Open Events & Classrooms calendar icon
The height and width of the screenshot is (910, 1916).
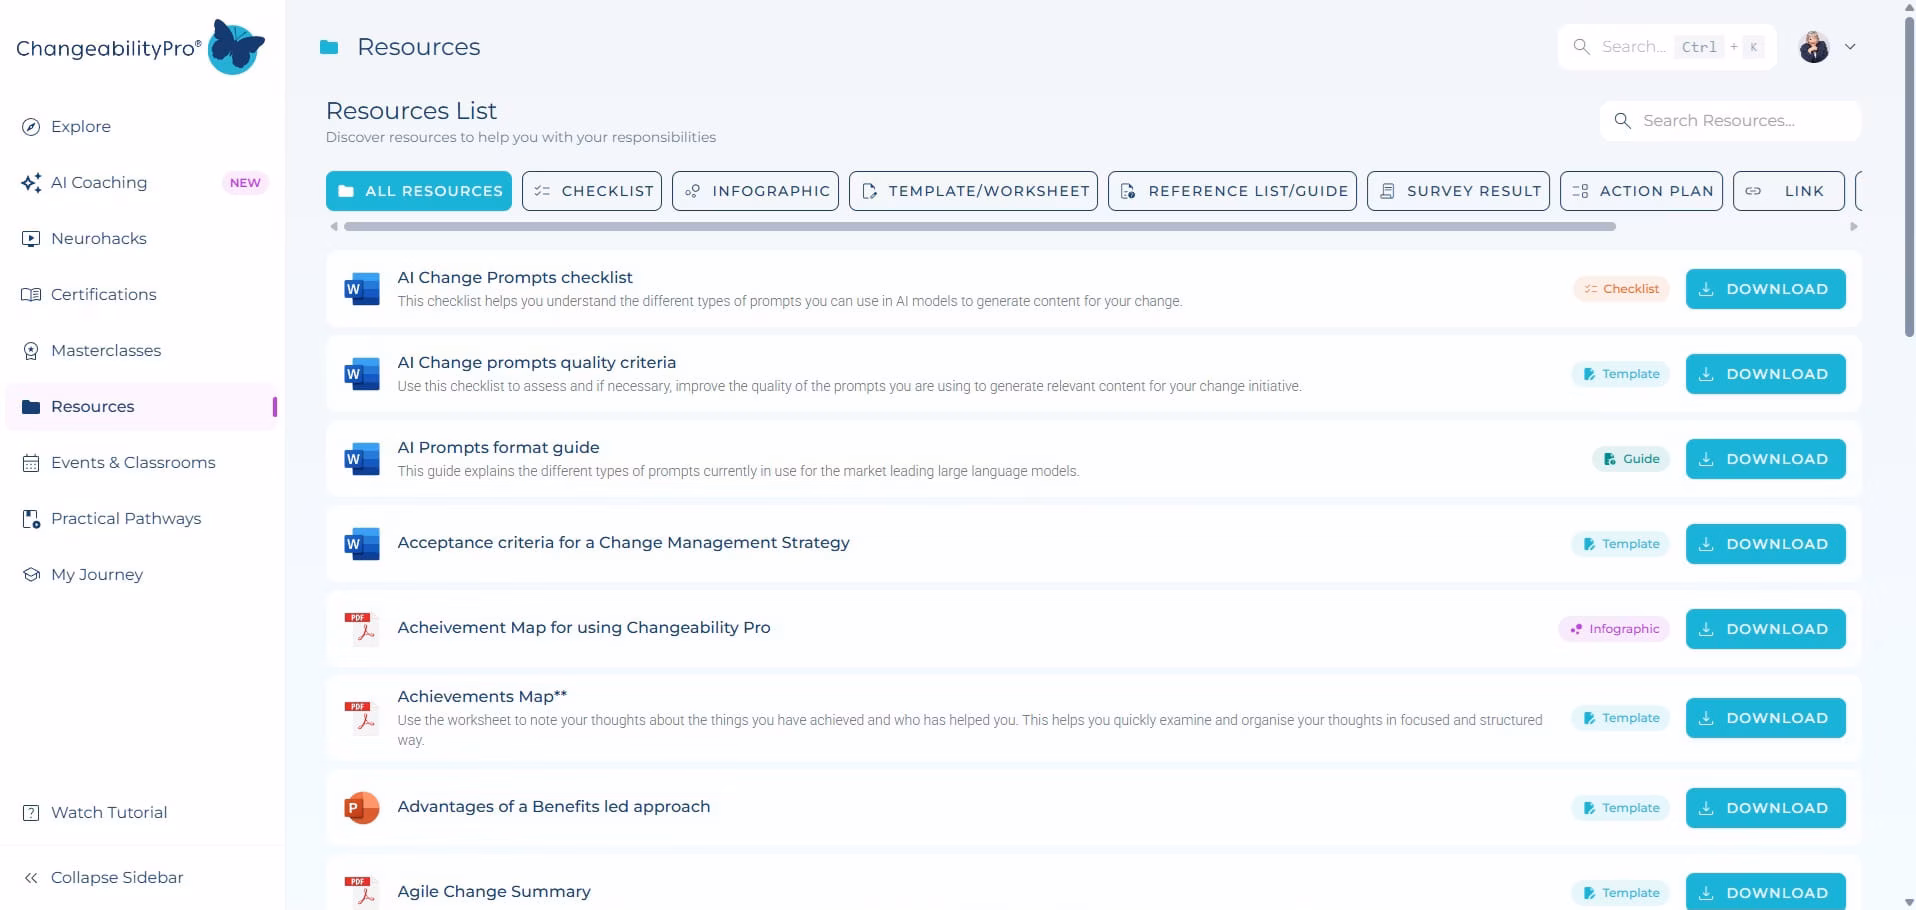(29, 462)
